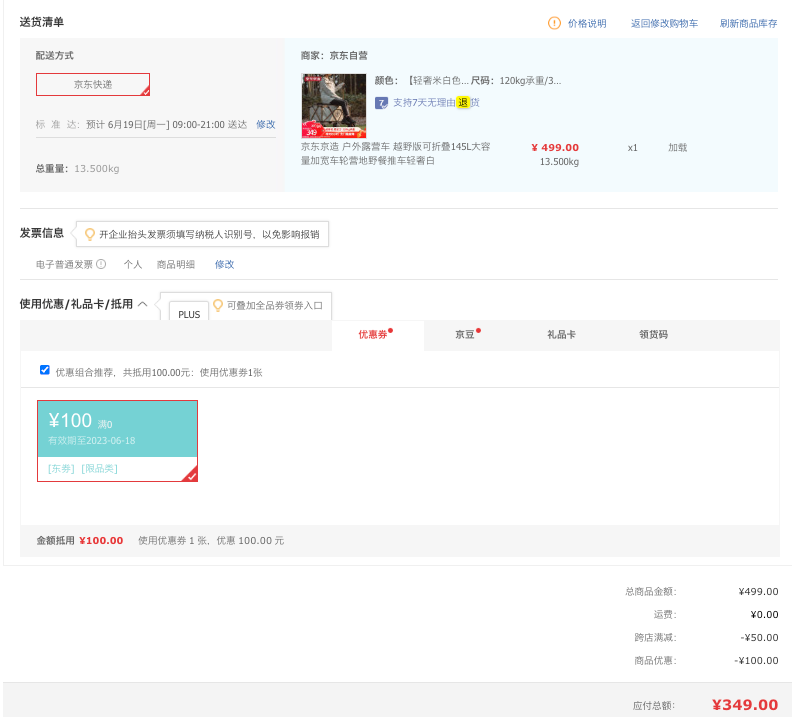Screen dimensions: 792x717
Task: Open product title 京东京造 户外露营车
Action: [395, 153]
